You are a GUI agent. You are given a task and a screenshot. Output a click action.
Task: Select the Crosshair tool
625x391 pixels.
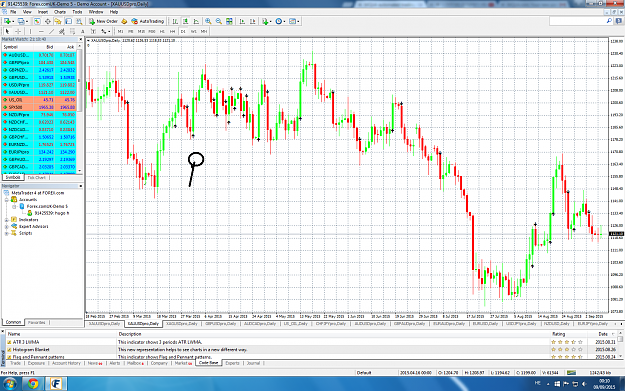[18, 31]
